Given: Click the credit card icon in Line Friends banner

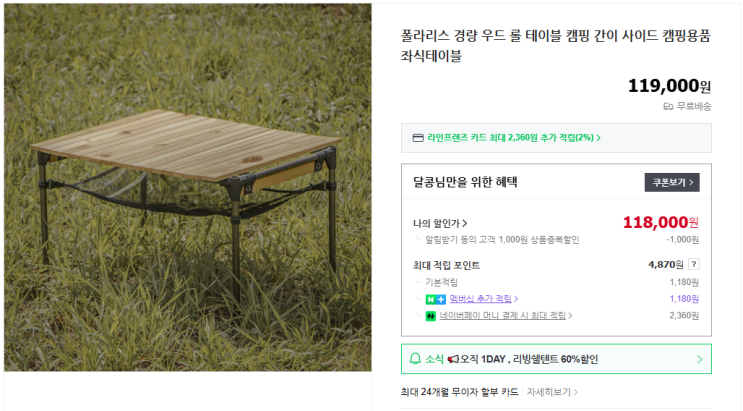Looking at the screenshot, I should point(418,138).
